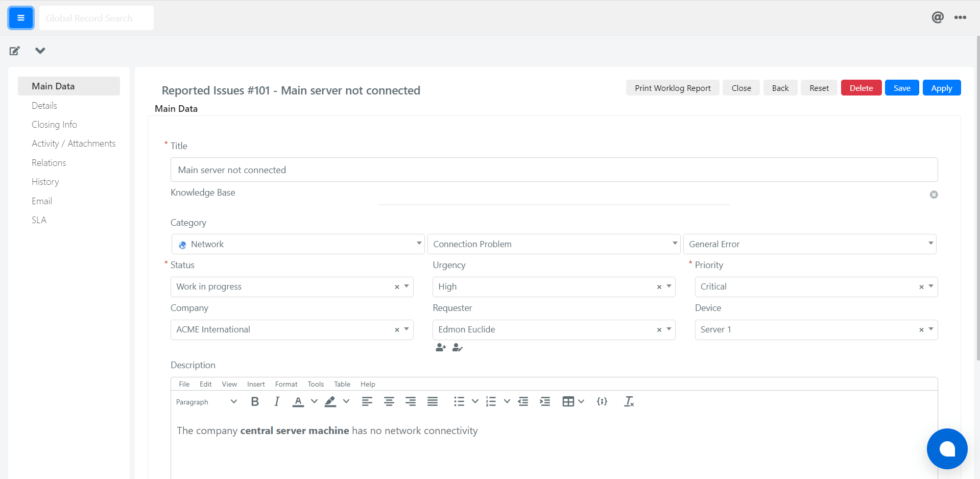Open the text color dropdown arrow
980x479 pixels.
[314, 401]
